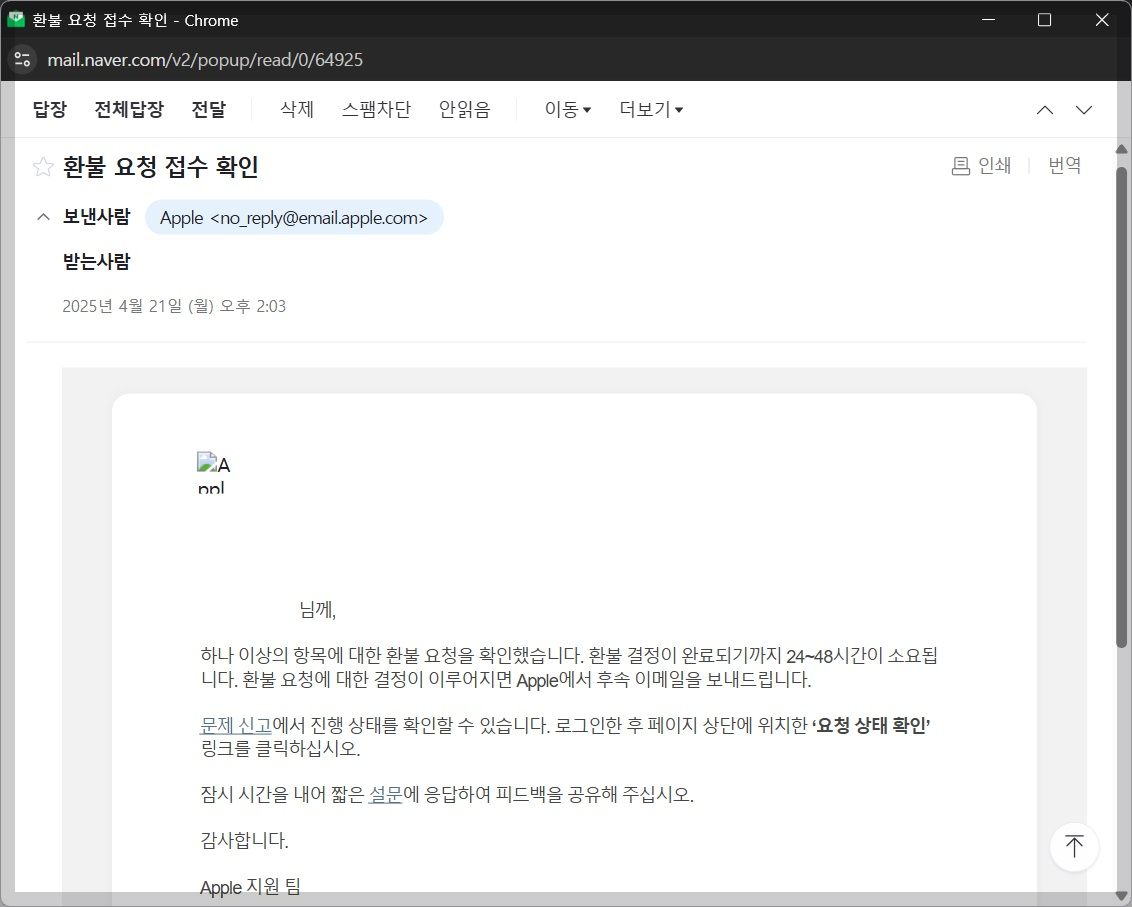Click the bold '요청 상태 확인' text

coord(871,725)
